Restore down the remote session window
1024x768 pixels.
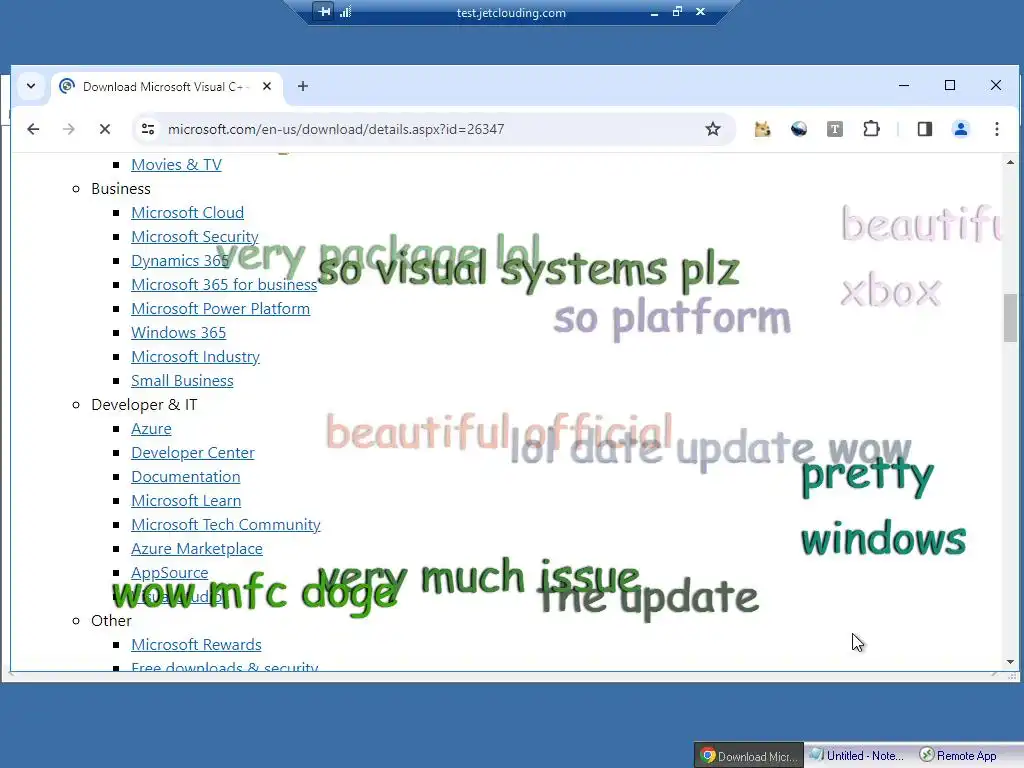[677, 12]
